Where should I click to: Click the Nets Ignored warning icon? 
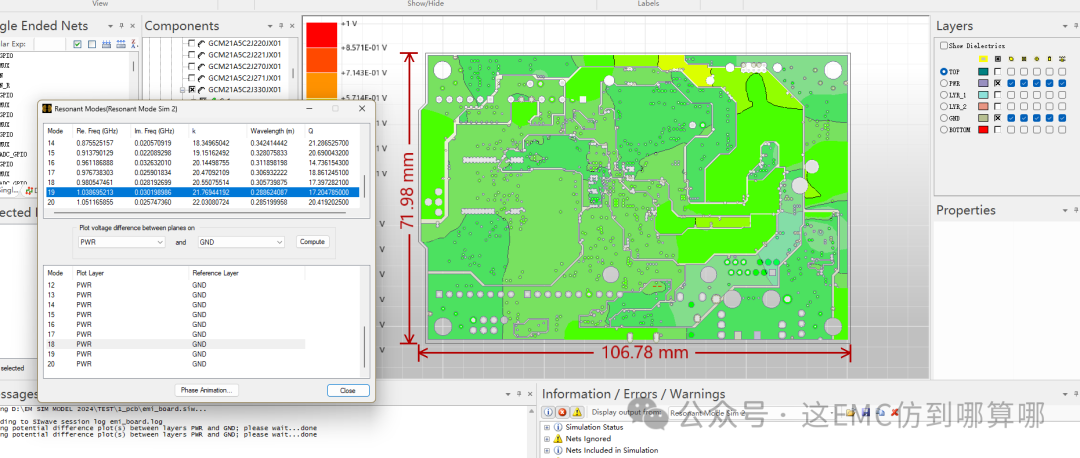click(558, 439)
